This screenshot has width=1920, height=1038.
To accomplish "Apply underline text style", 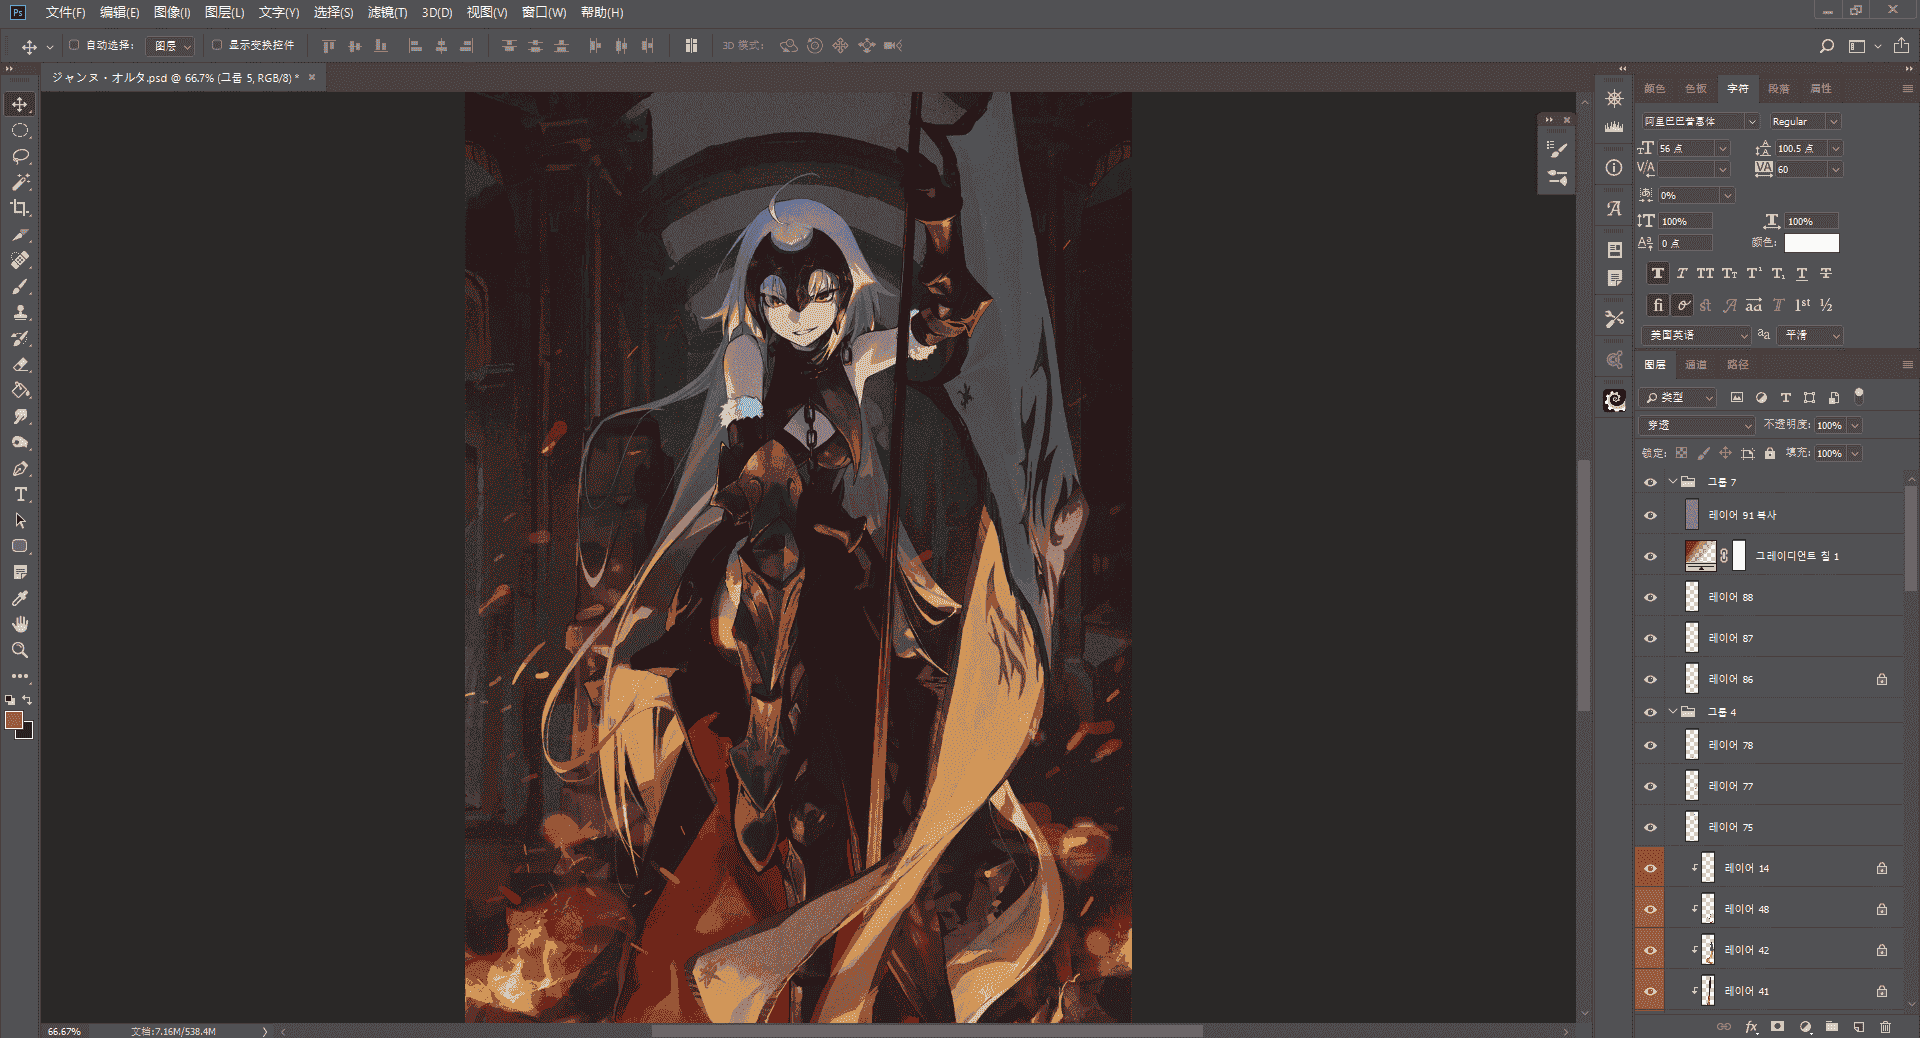I will pos(1802,274).
